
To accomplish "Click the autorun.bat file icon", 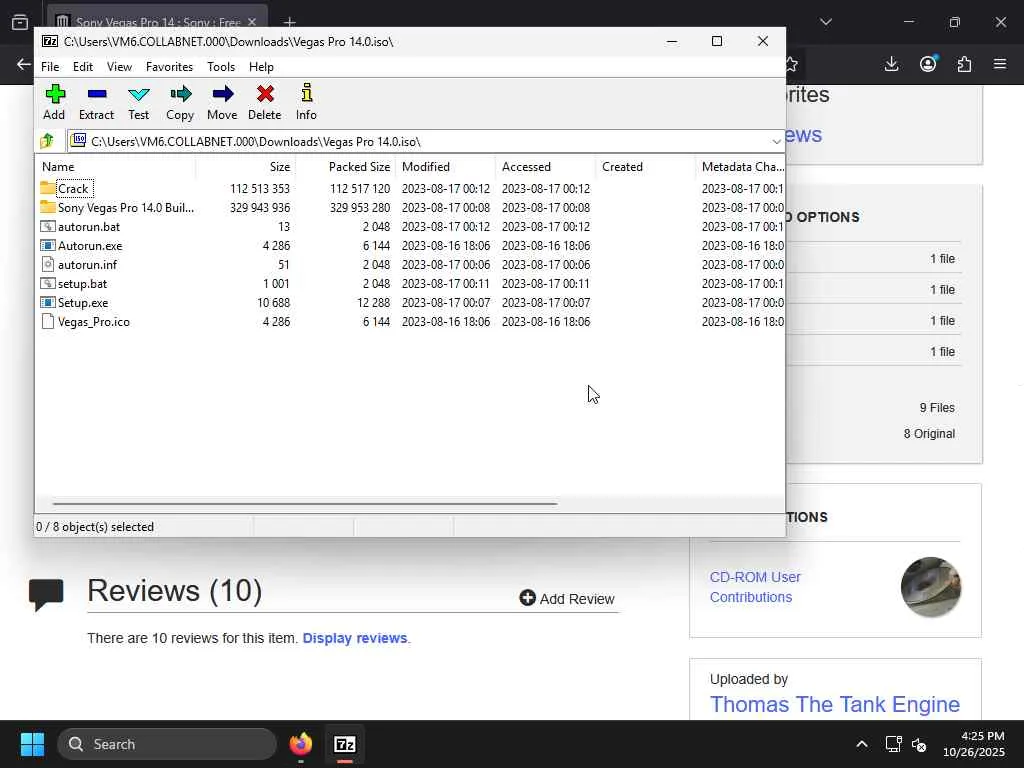I will point(48,227).
